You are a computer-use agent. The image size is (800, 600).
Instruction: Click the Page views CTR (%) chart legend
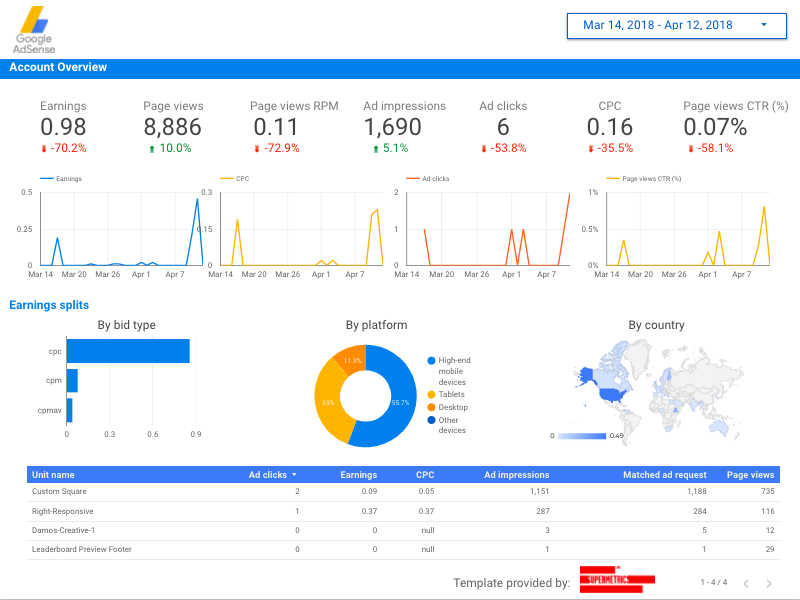646,178
